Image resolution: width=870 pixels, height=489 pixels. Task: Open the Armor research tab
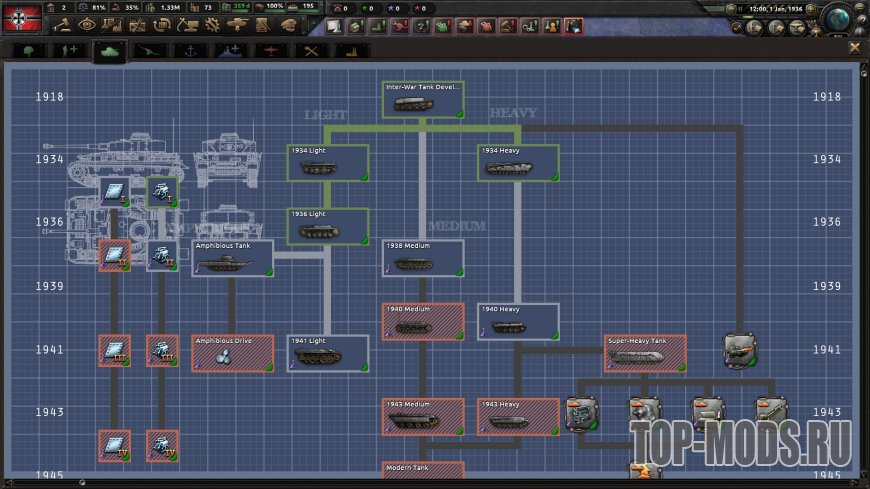pos(110,49)
